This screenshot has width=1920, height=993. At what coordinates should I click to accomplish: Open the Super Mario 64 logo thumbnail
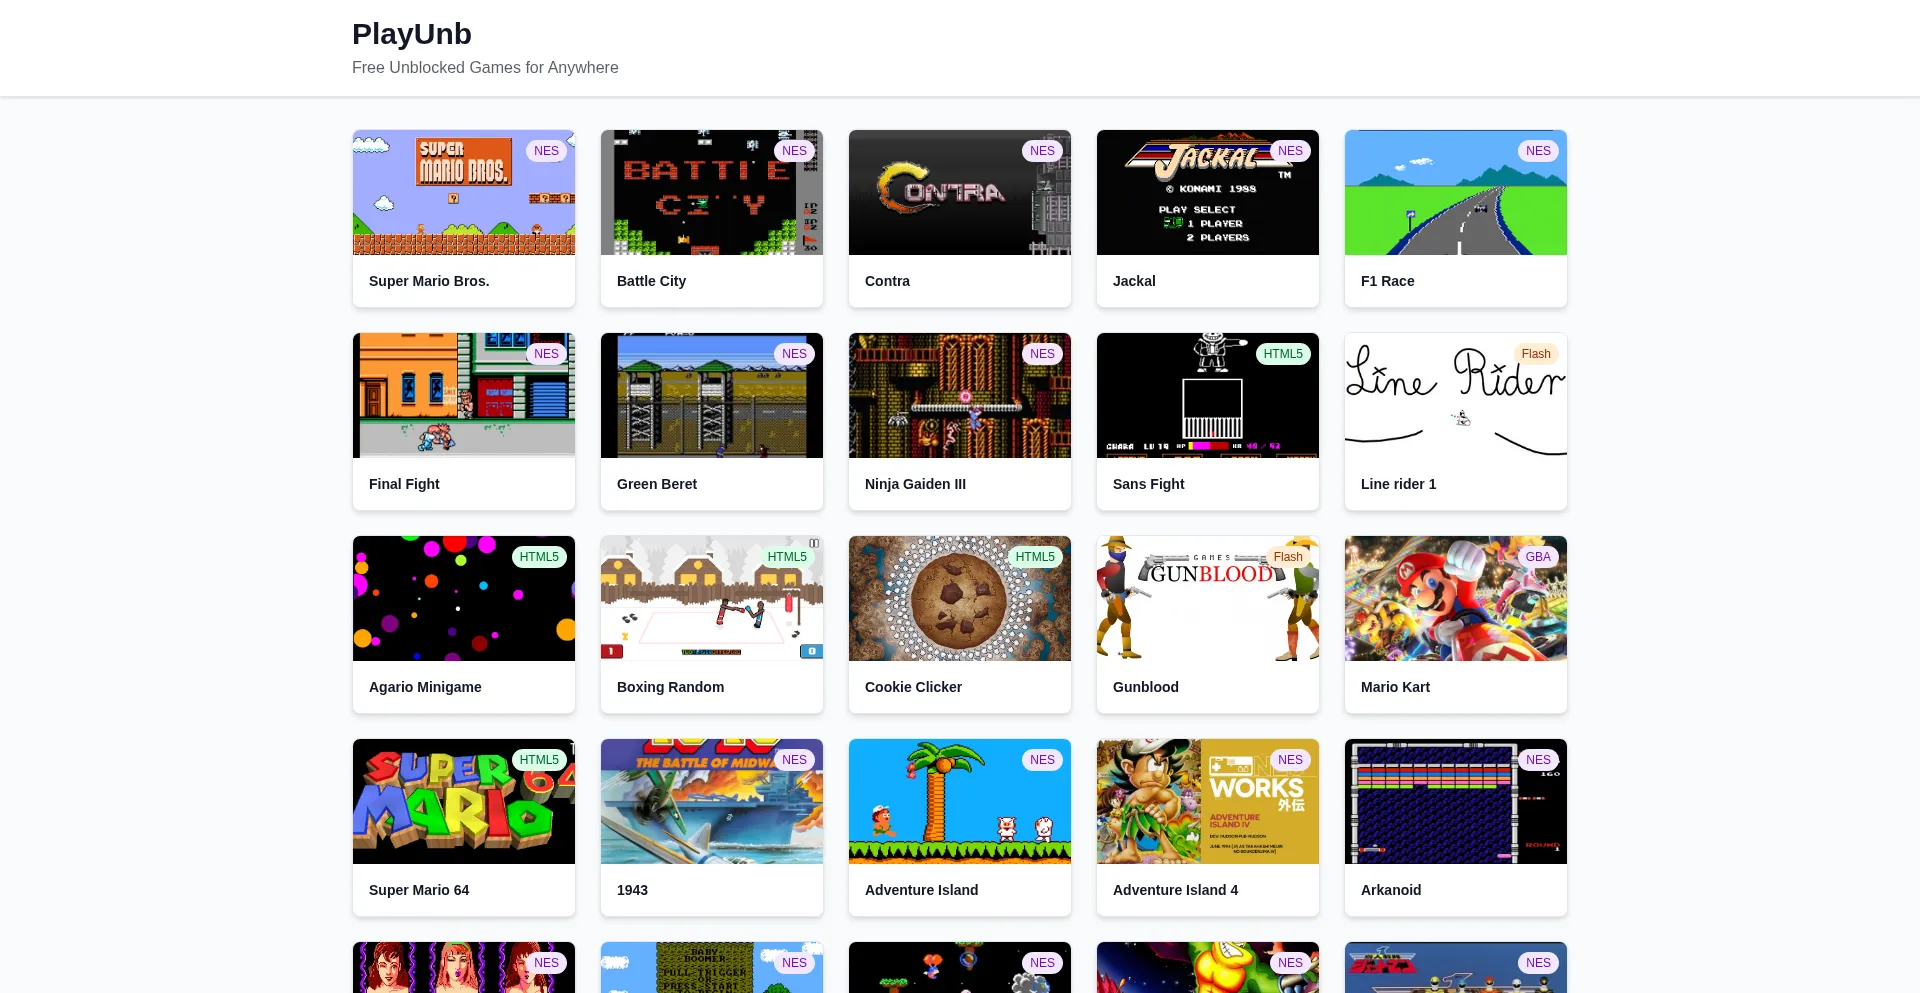click(x=463, y=802)
